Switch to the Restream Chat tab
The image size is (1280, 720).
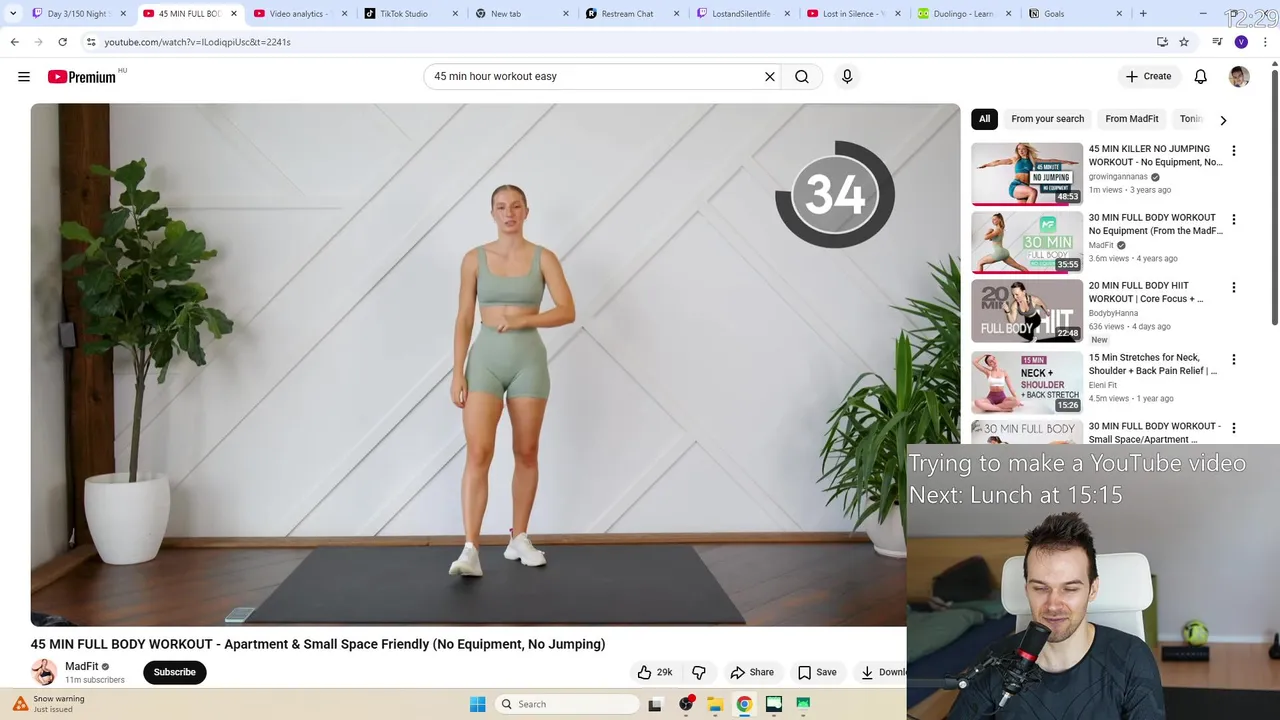click(627, 14)
